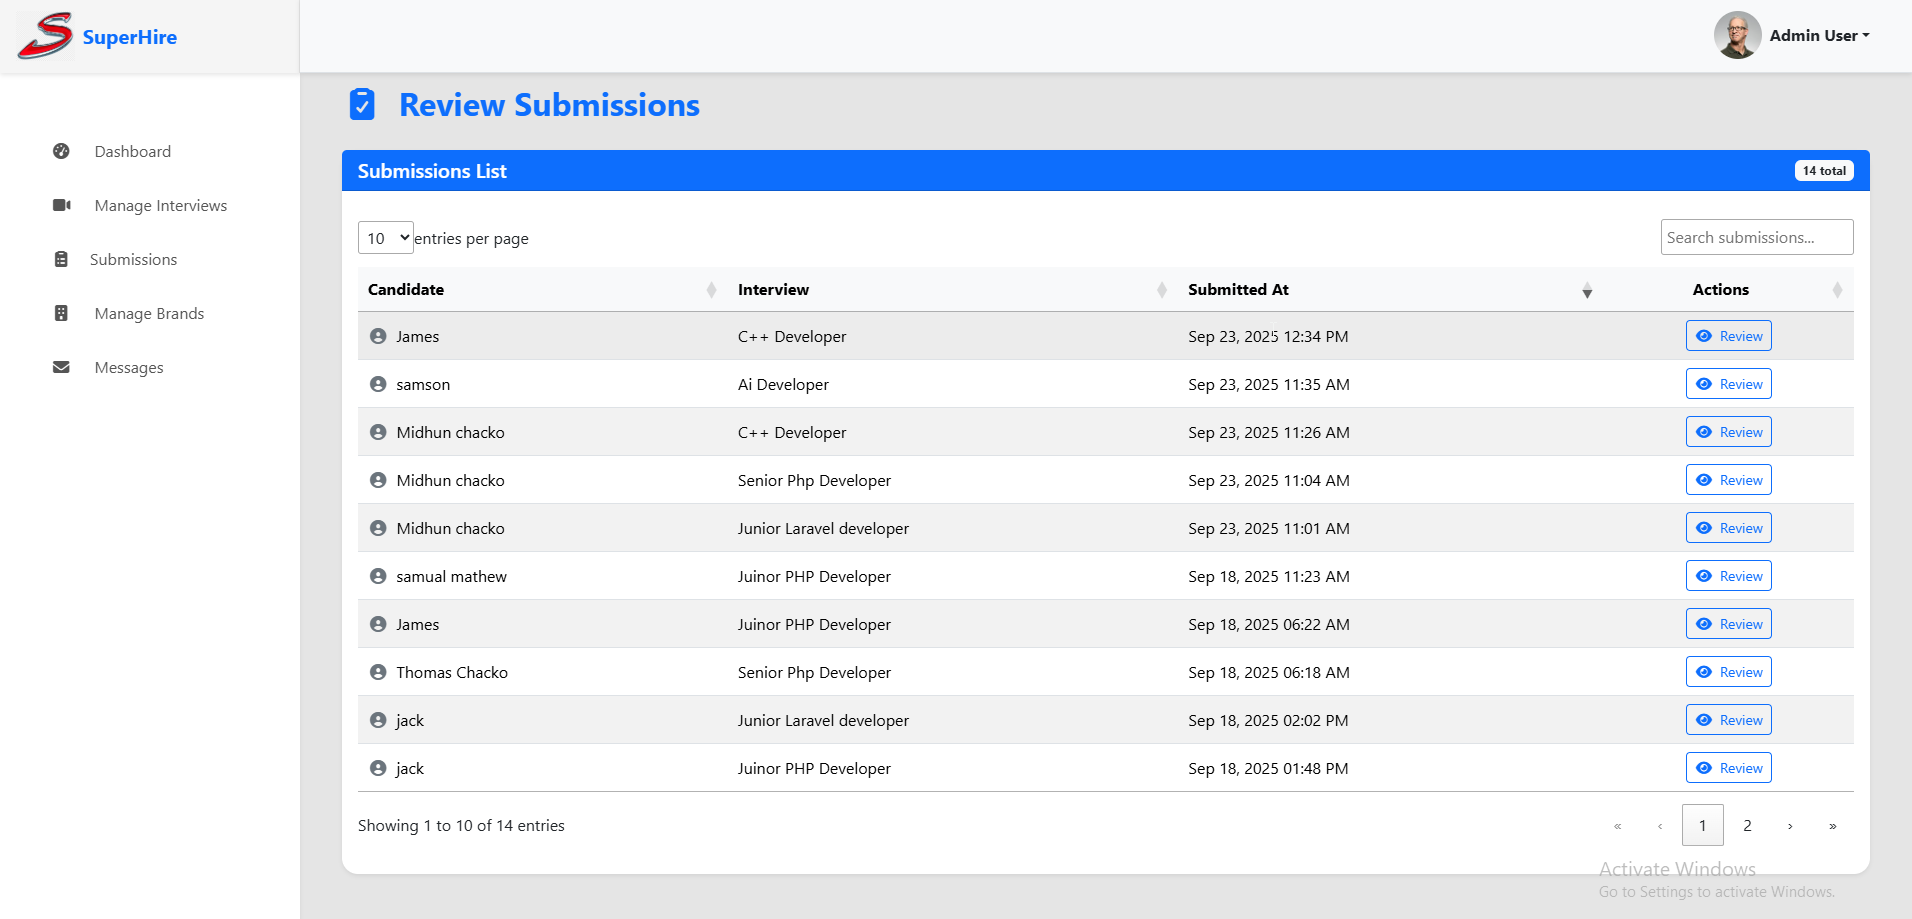The image size is (1912, 919).
Task: Review samual mathew's Juinor PHP Developer submission
Action: pyautogui.click(x=1728, y=576)
